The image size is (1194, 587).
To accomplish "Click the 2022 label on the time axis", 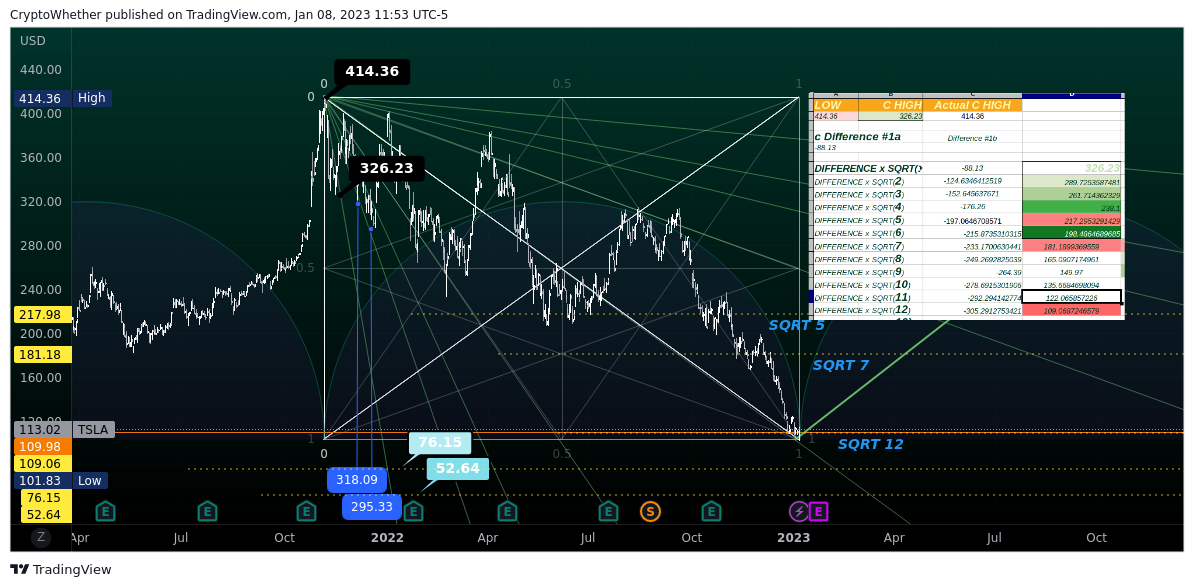I will point(387,538).
